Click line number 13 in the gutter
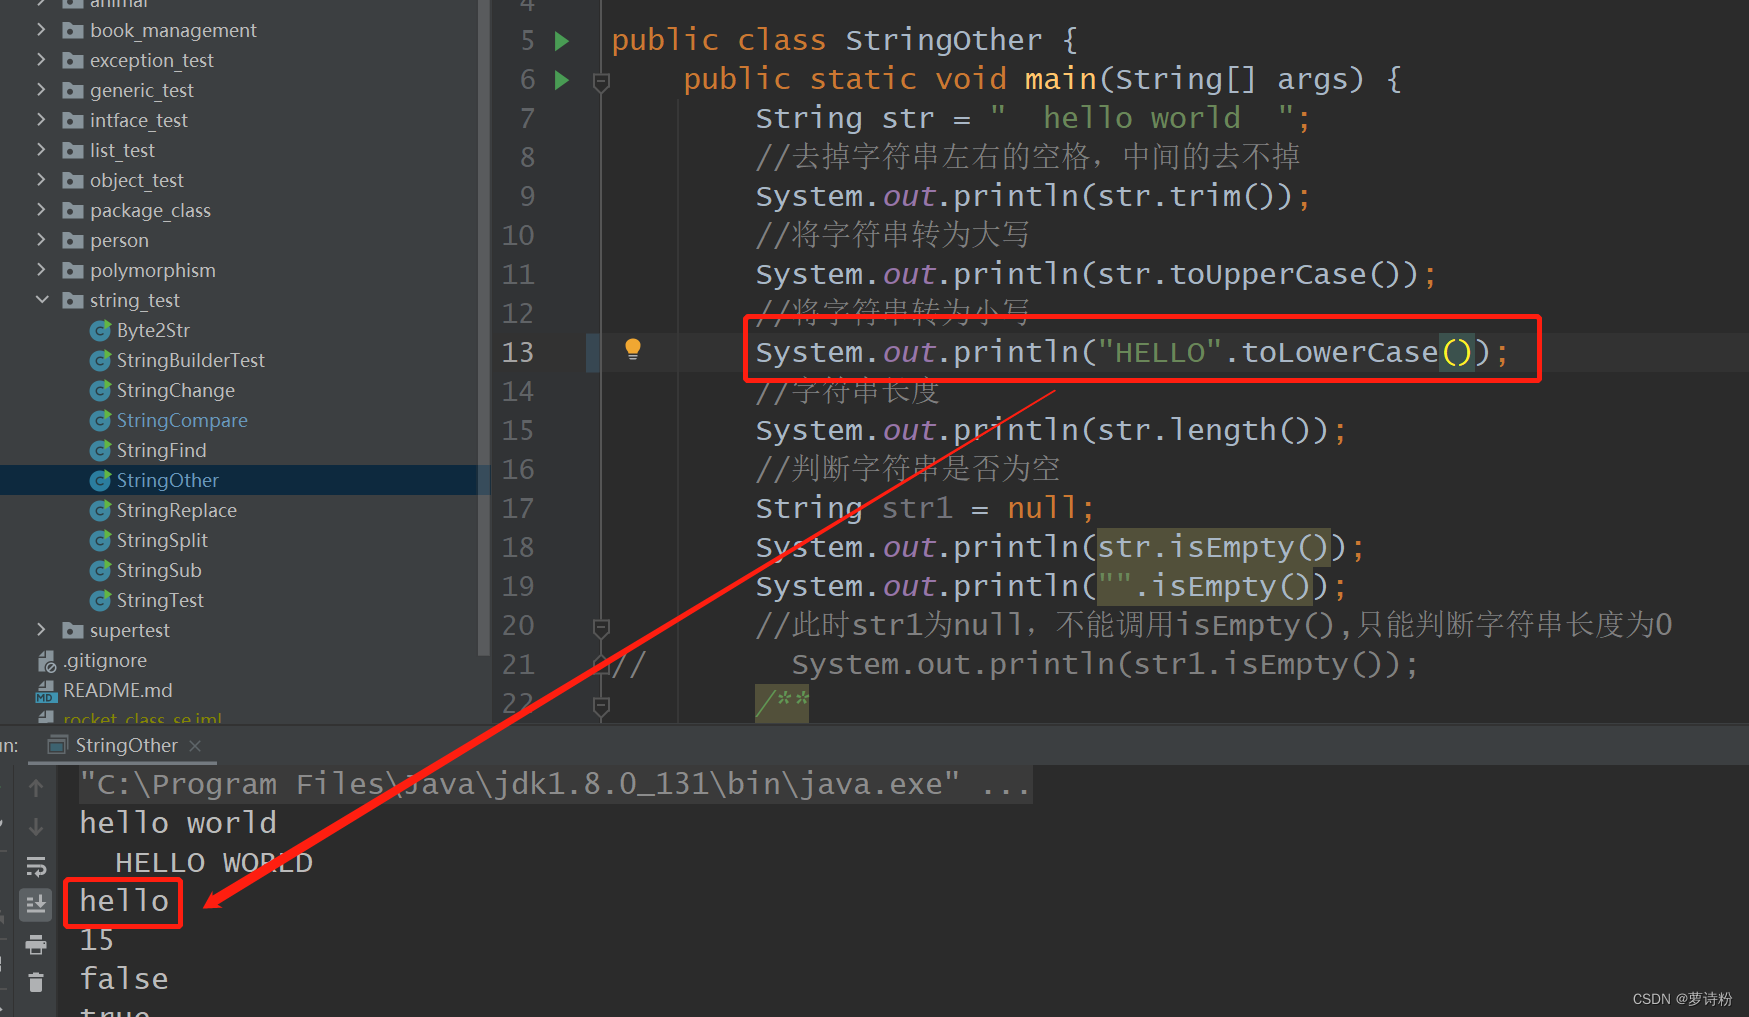The image size is (1749, 1017). pos(518,352)
